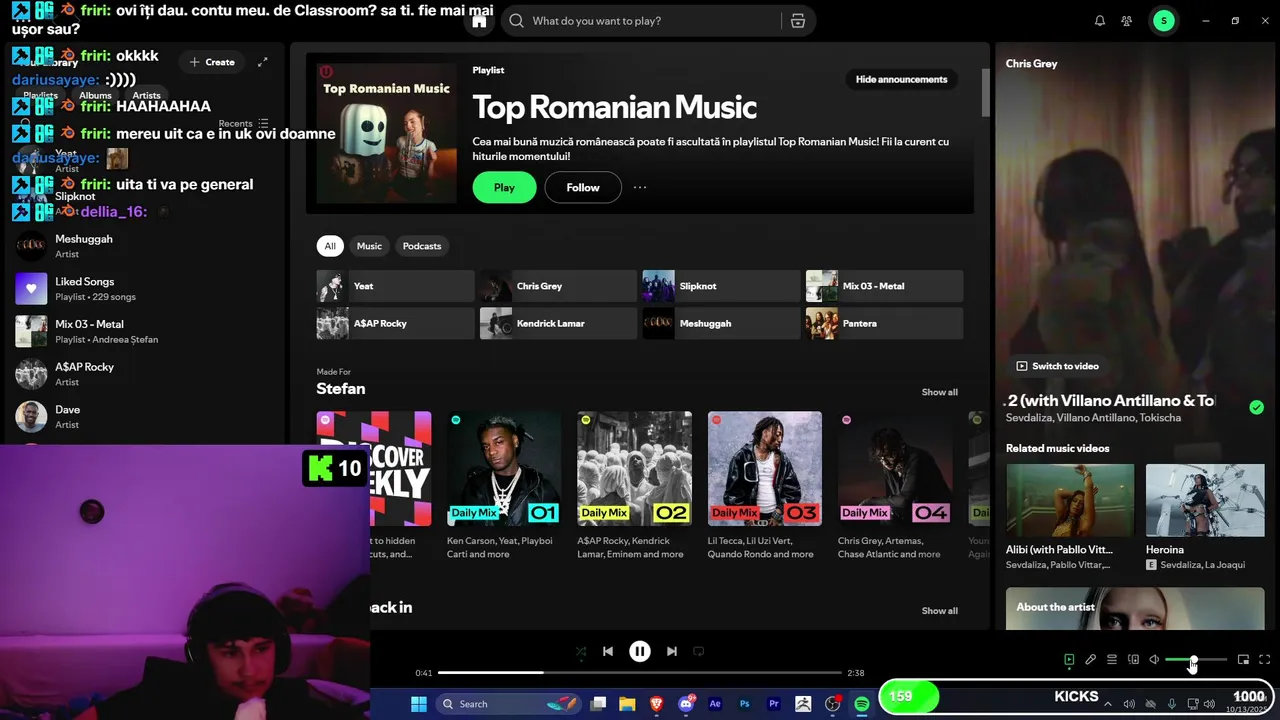Skip to the previous track
The height and width of the screenshot is (720, 1280).
(608, 651)
